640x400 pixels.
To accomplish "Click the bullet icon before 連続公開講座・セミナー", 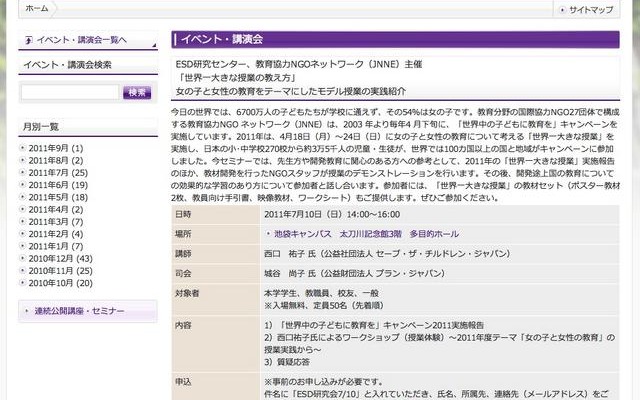I will pyautogui.click(x=27, y=311).
